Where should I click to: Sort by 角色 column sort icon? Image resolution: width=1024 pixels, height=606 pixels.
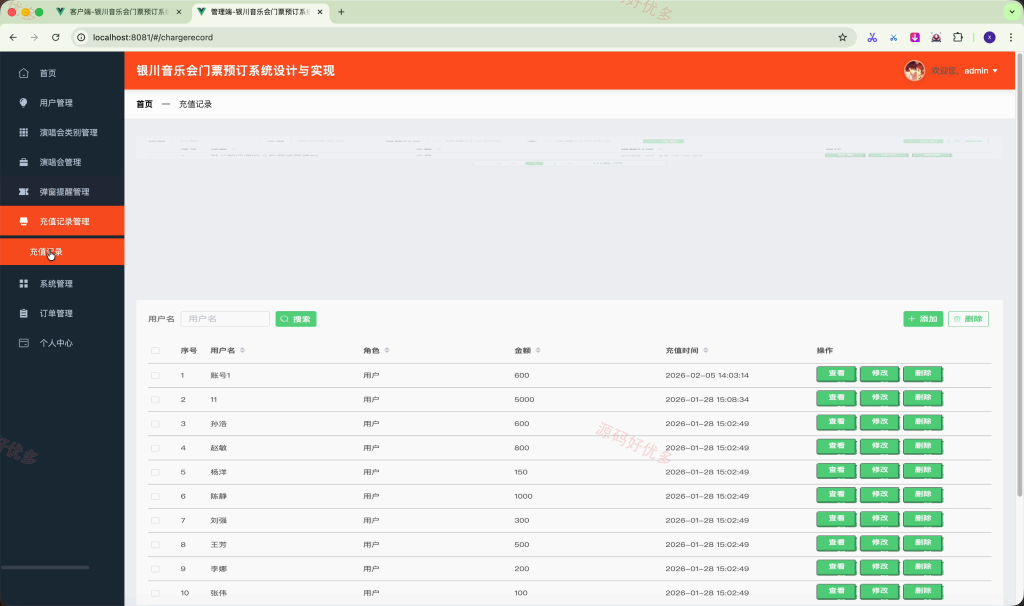click(387, 351)
